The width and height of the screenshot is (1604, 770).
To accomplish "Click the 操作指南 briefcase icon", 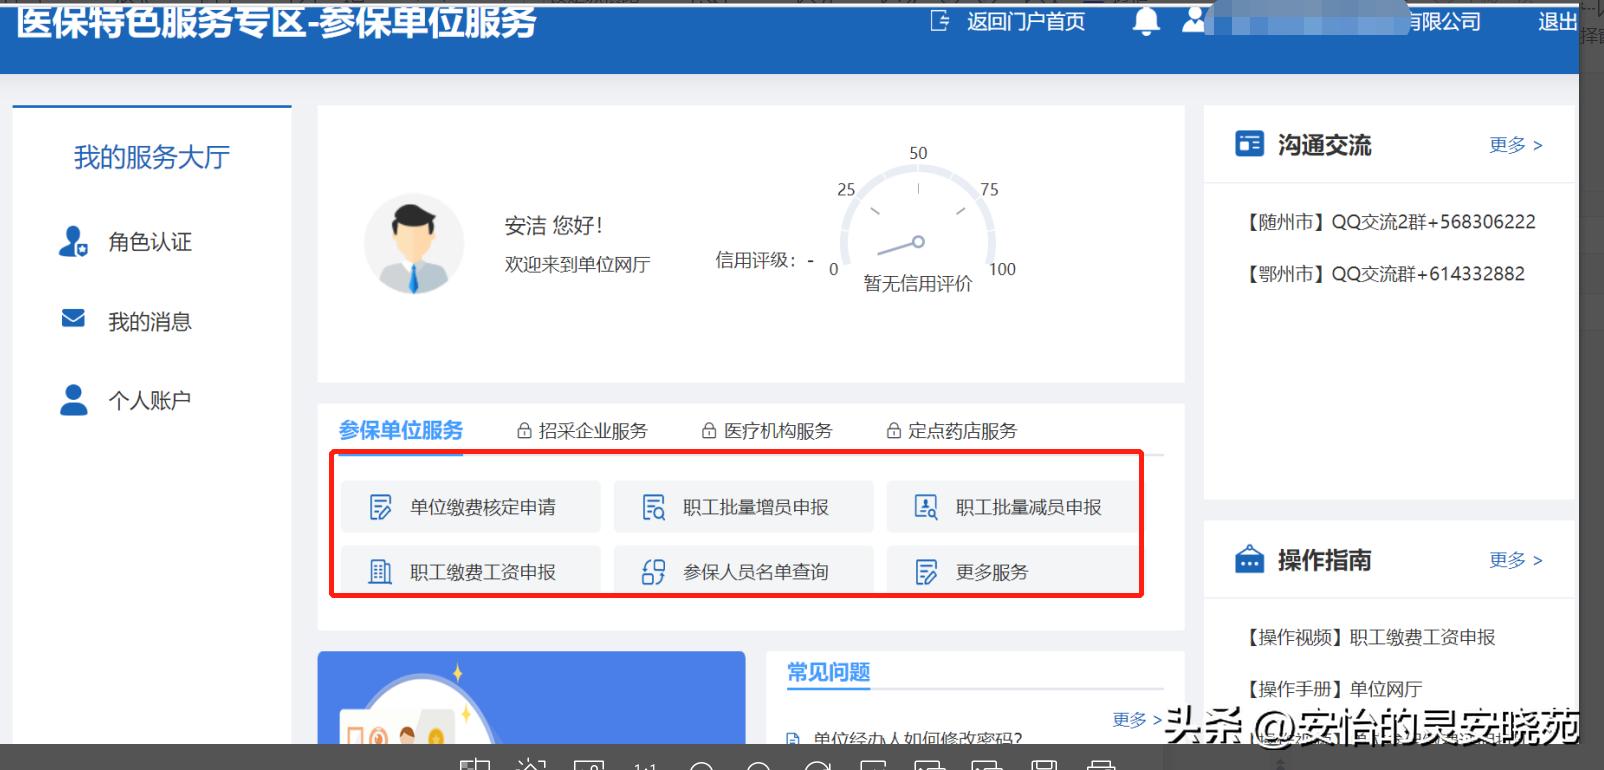I will (x=1250, y=558).
